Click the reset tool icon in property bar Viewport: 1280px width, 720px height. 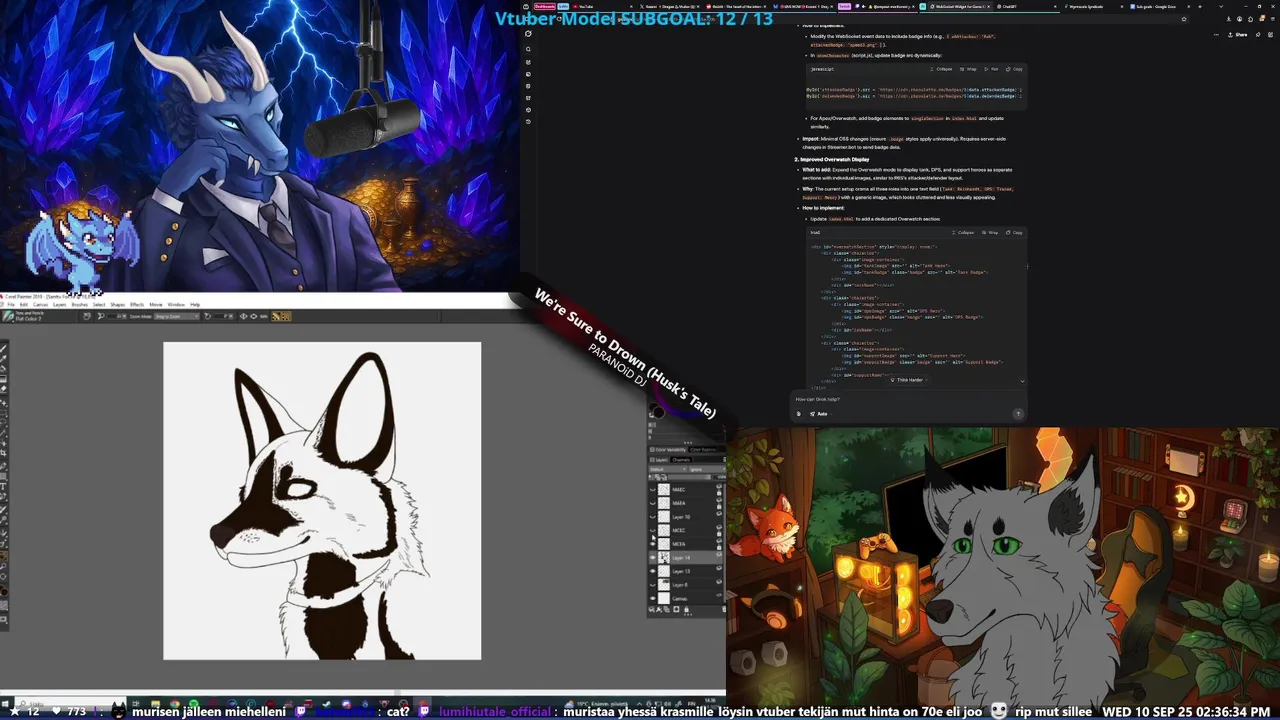[87, 316]
